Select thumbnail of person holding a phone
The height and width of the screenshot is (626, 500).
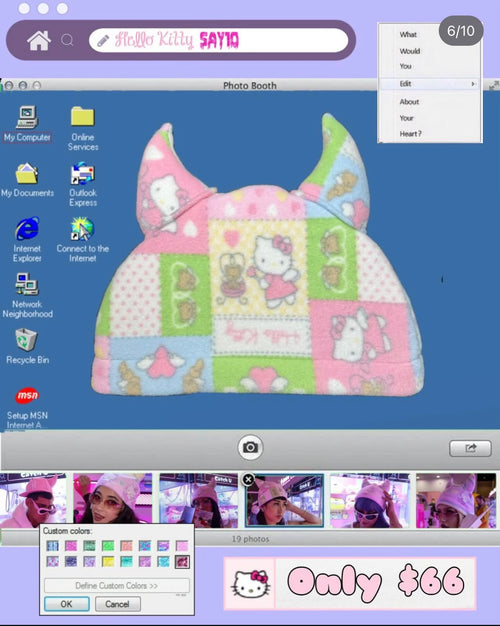[x=198, y=500]
